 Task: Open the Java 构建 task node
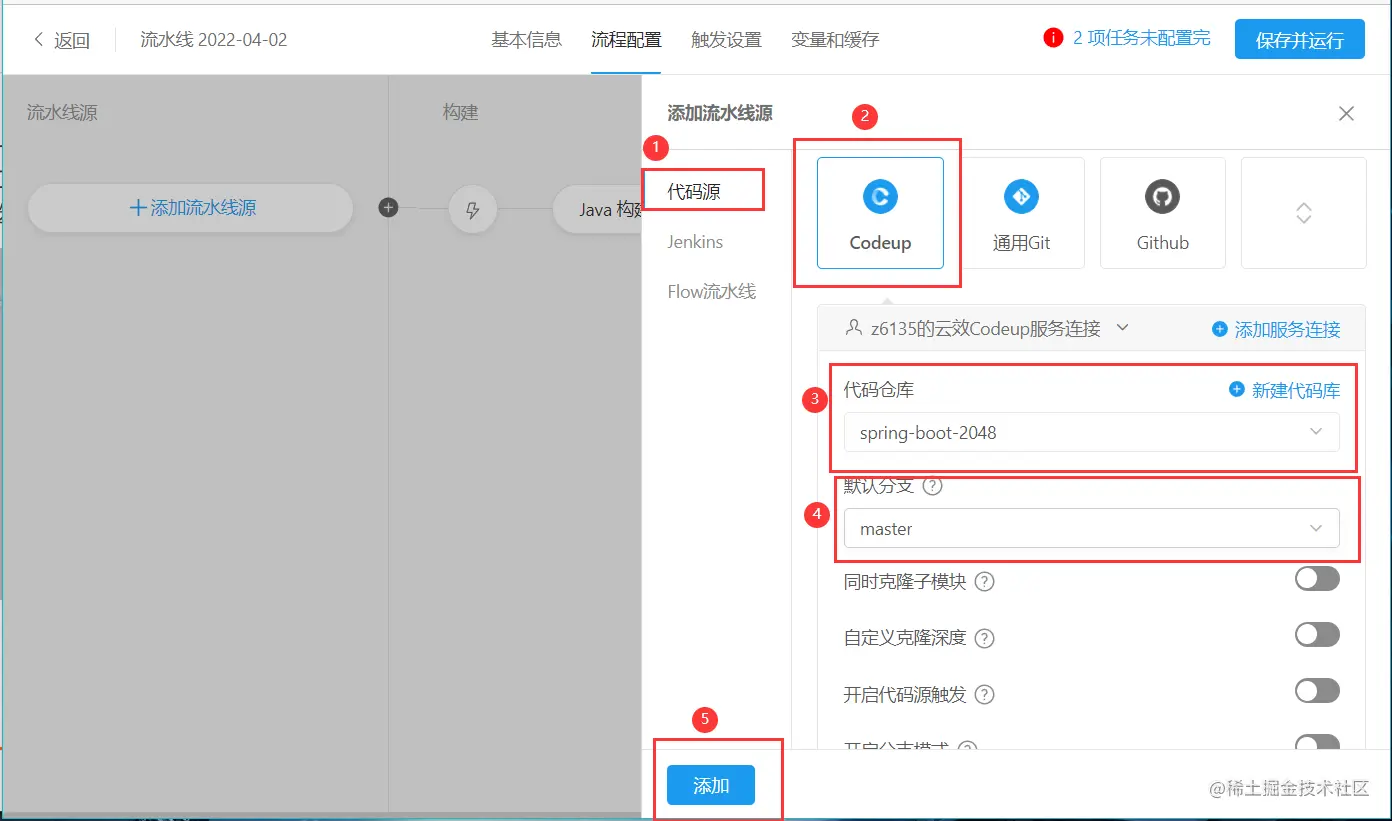[x=597, y=210]
